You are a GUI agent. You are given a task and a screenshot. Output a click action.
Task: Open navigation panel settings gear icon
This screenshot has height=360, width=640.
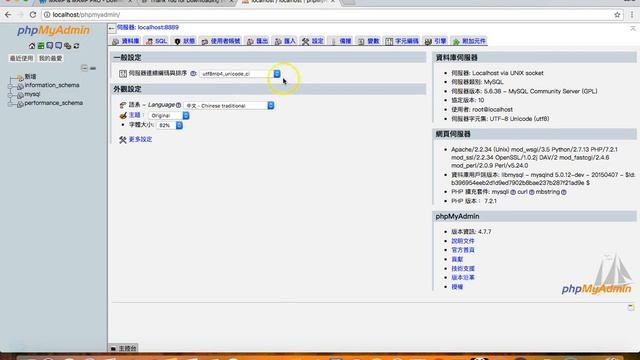tap(67, 46)
